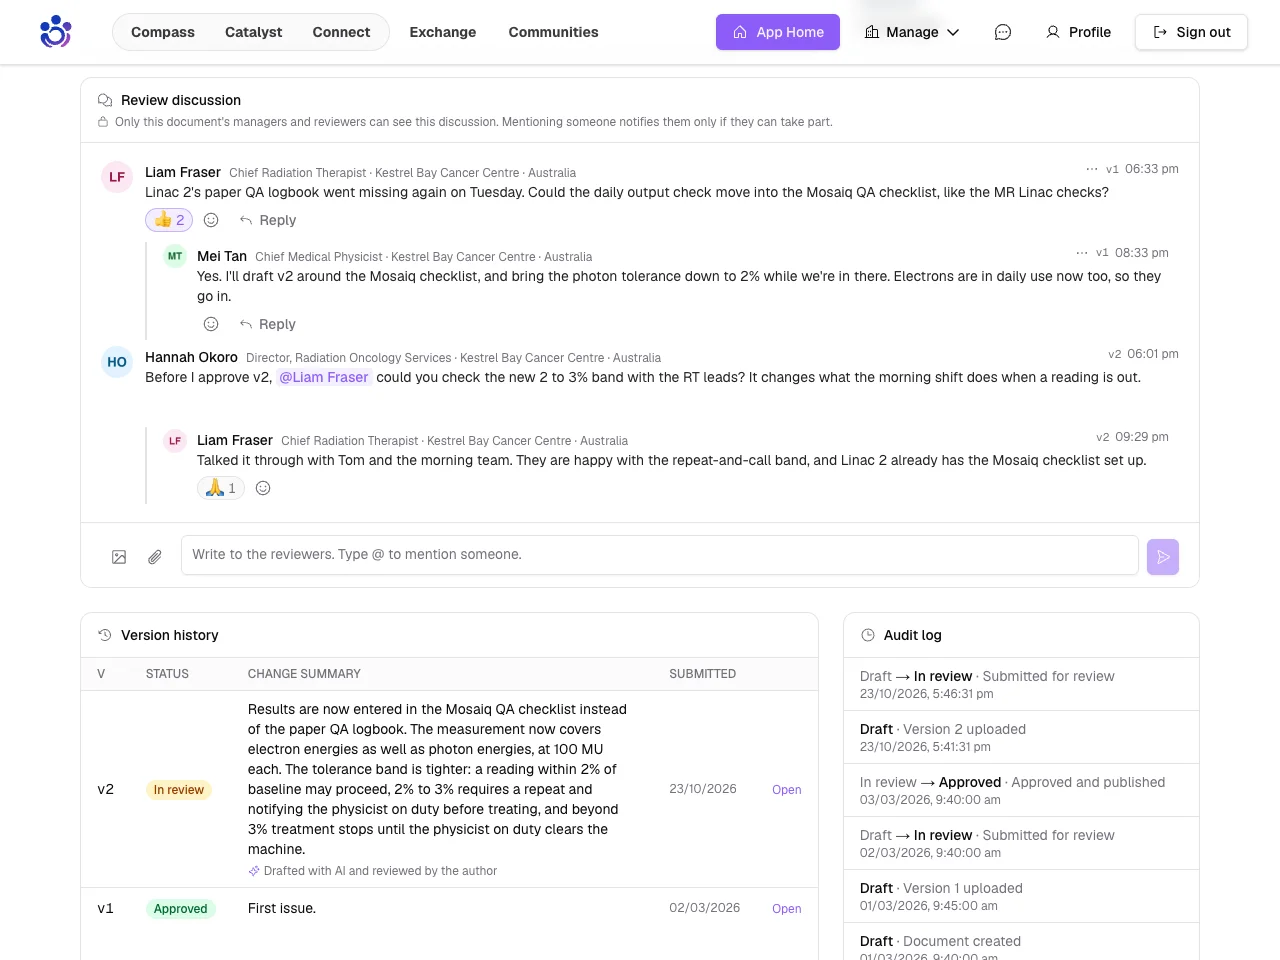The image size is (1280, 960).
Task: Switch to the Connect tab
Action: [341, 32]
